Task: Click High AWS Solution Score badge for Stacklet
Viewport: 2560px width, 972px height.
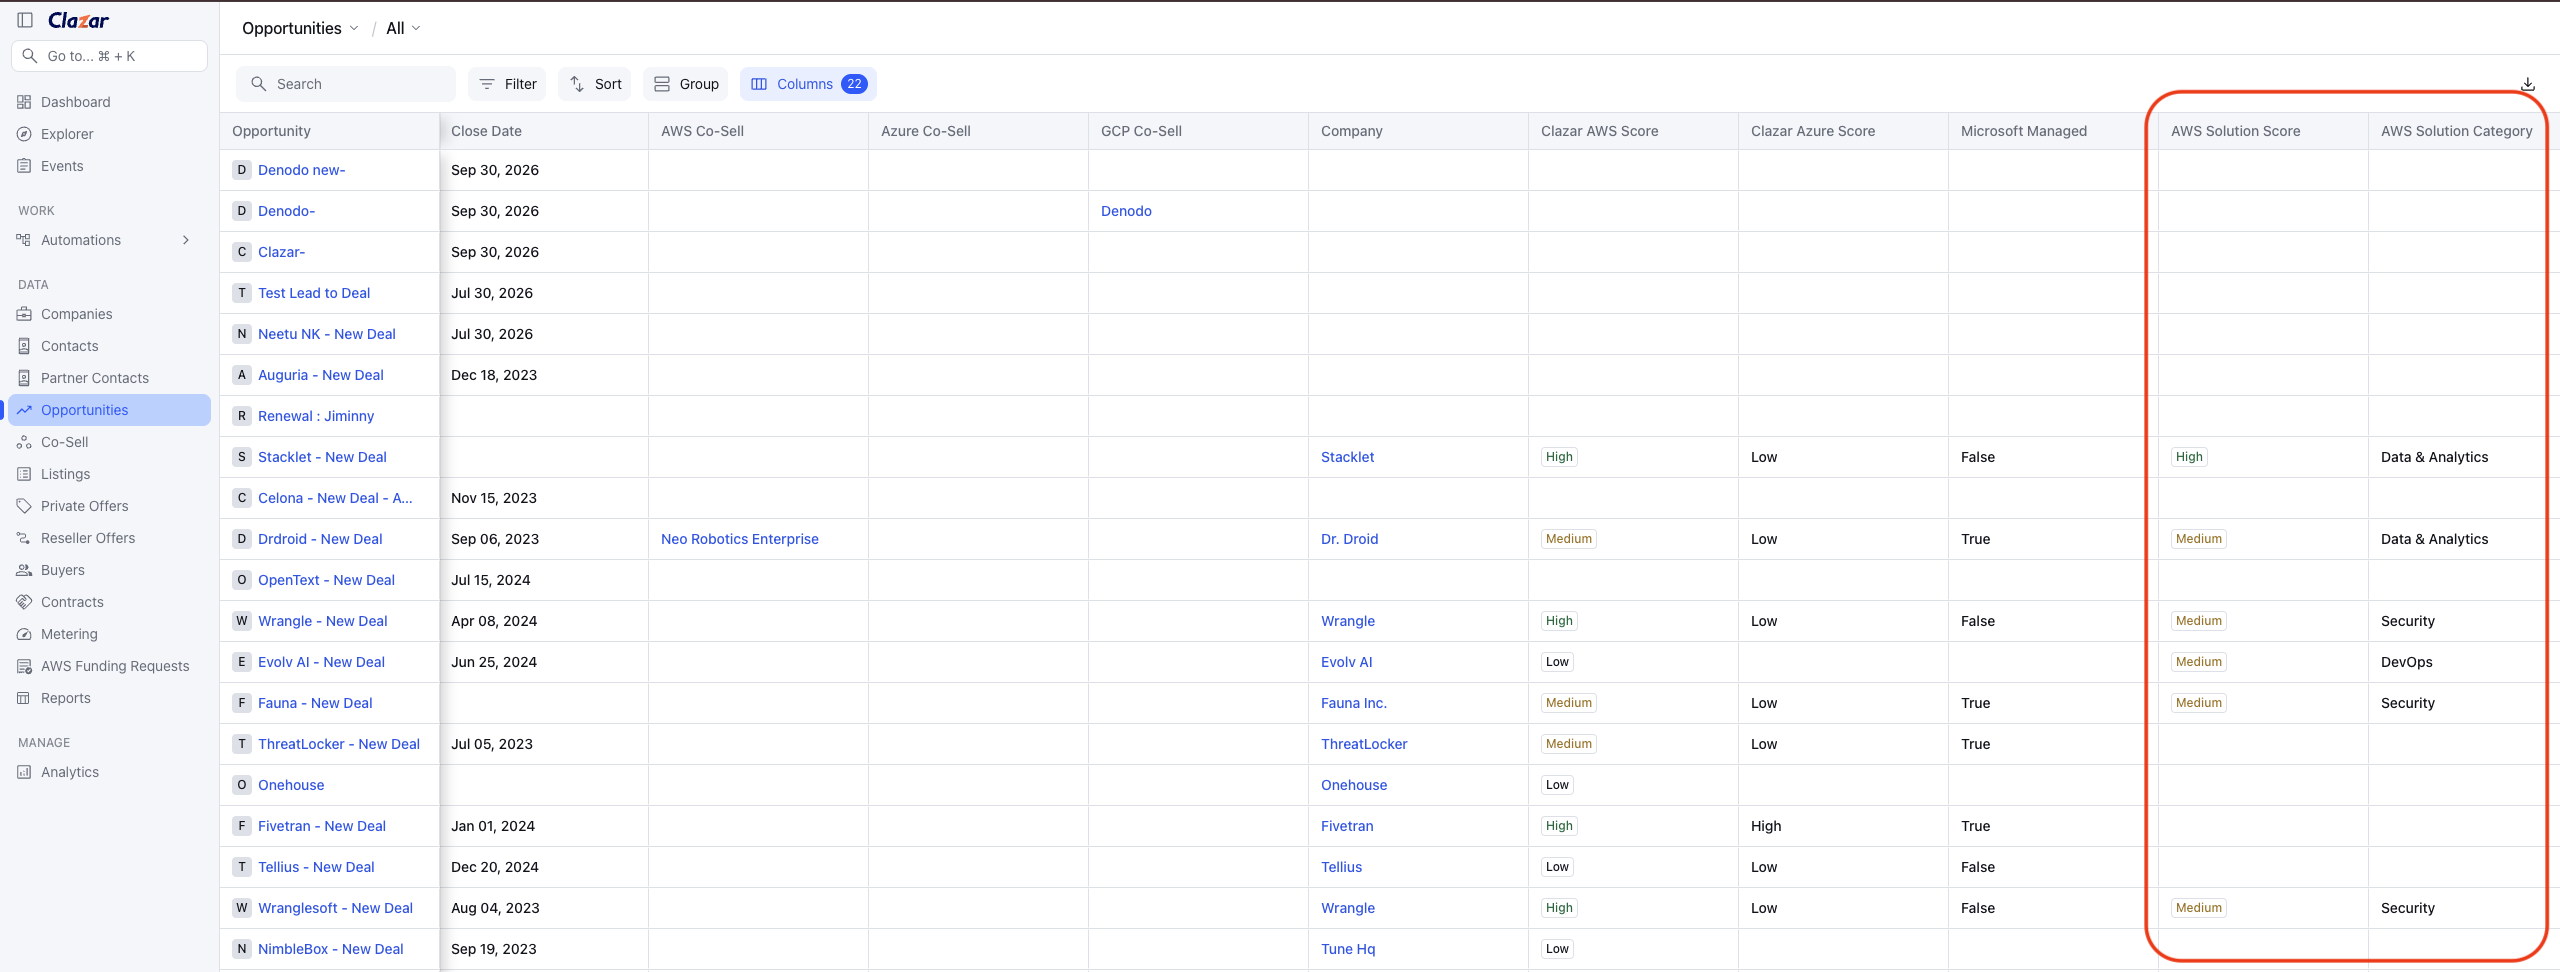Action: click(2189, 457)
